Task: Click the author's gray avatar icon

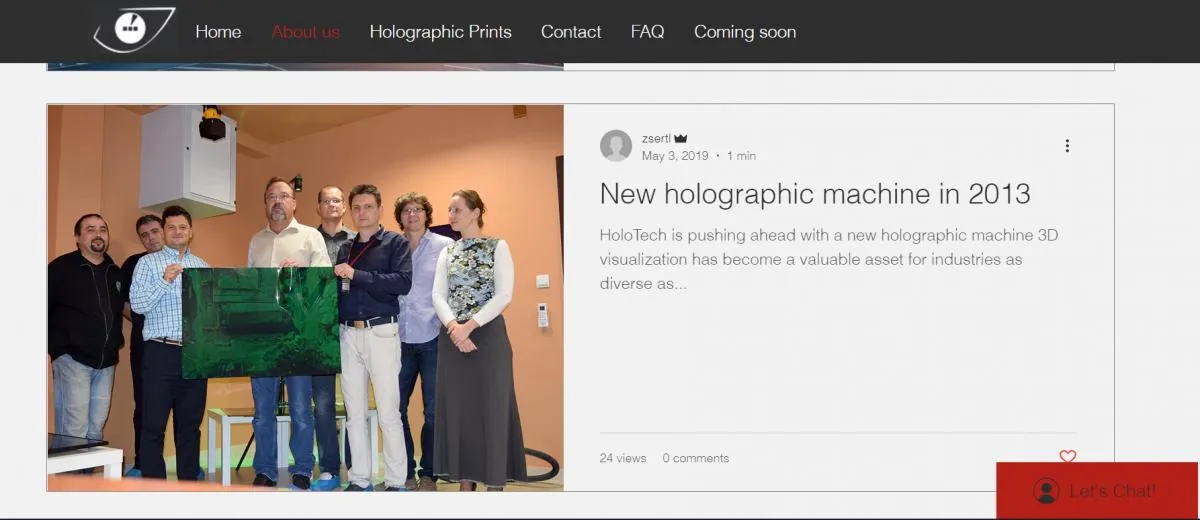Action: pos(616,146)
